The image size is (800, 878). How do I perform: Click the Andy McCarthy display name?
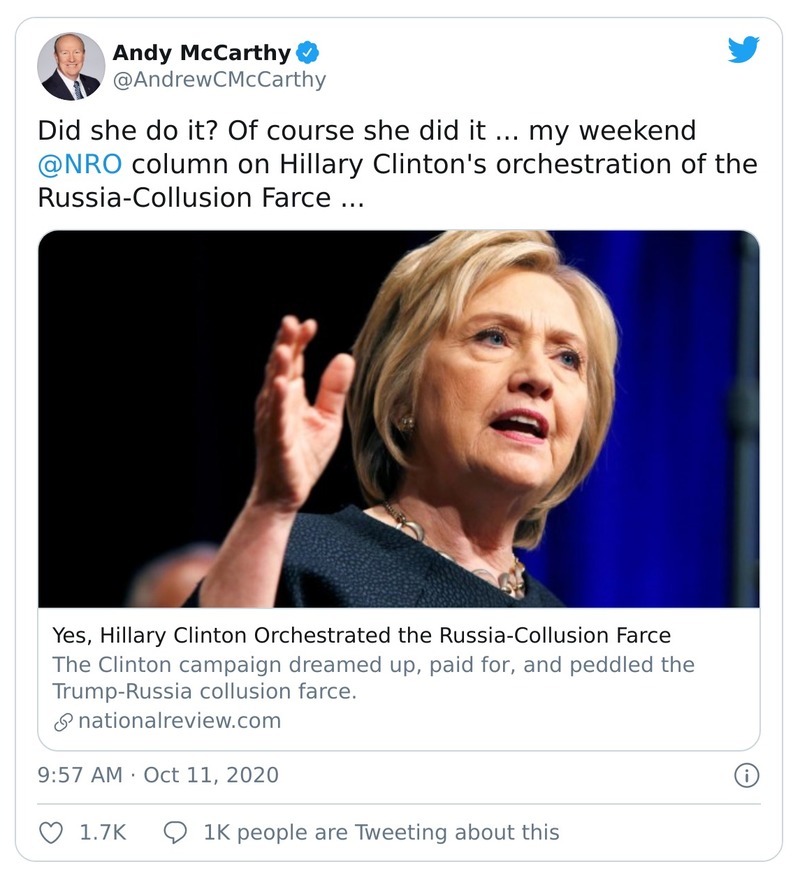[201, 52]
